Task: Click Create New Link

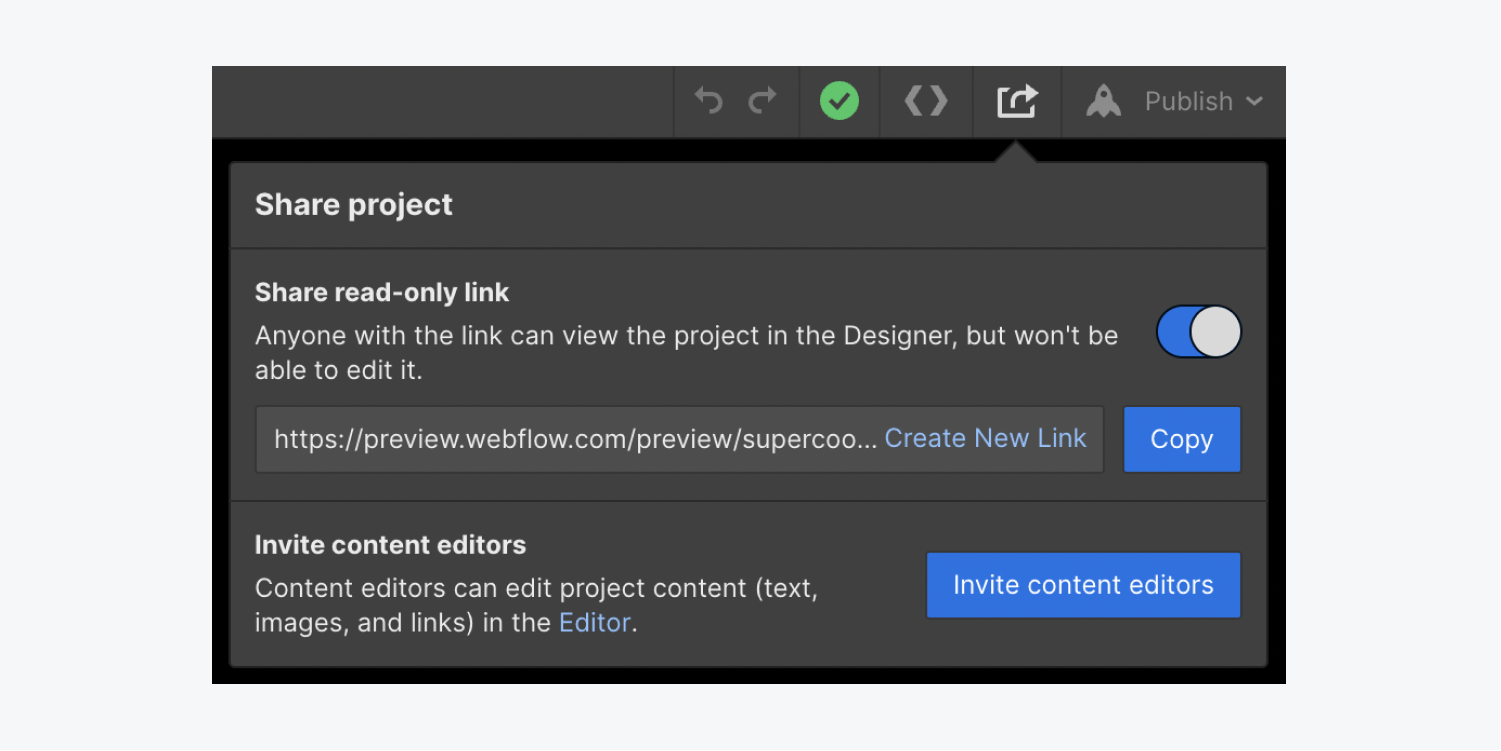Action: point(985,438)
